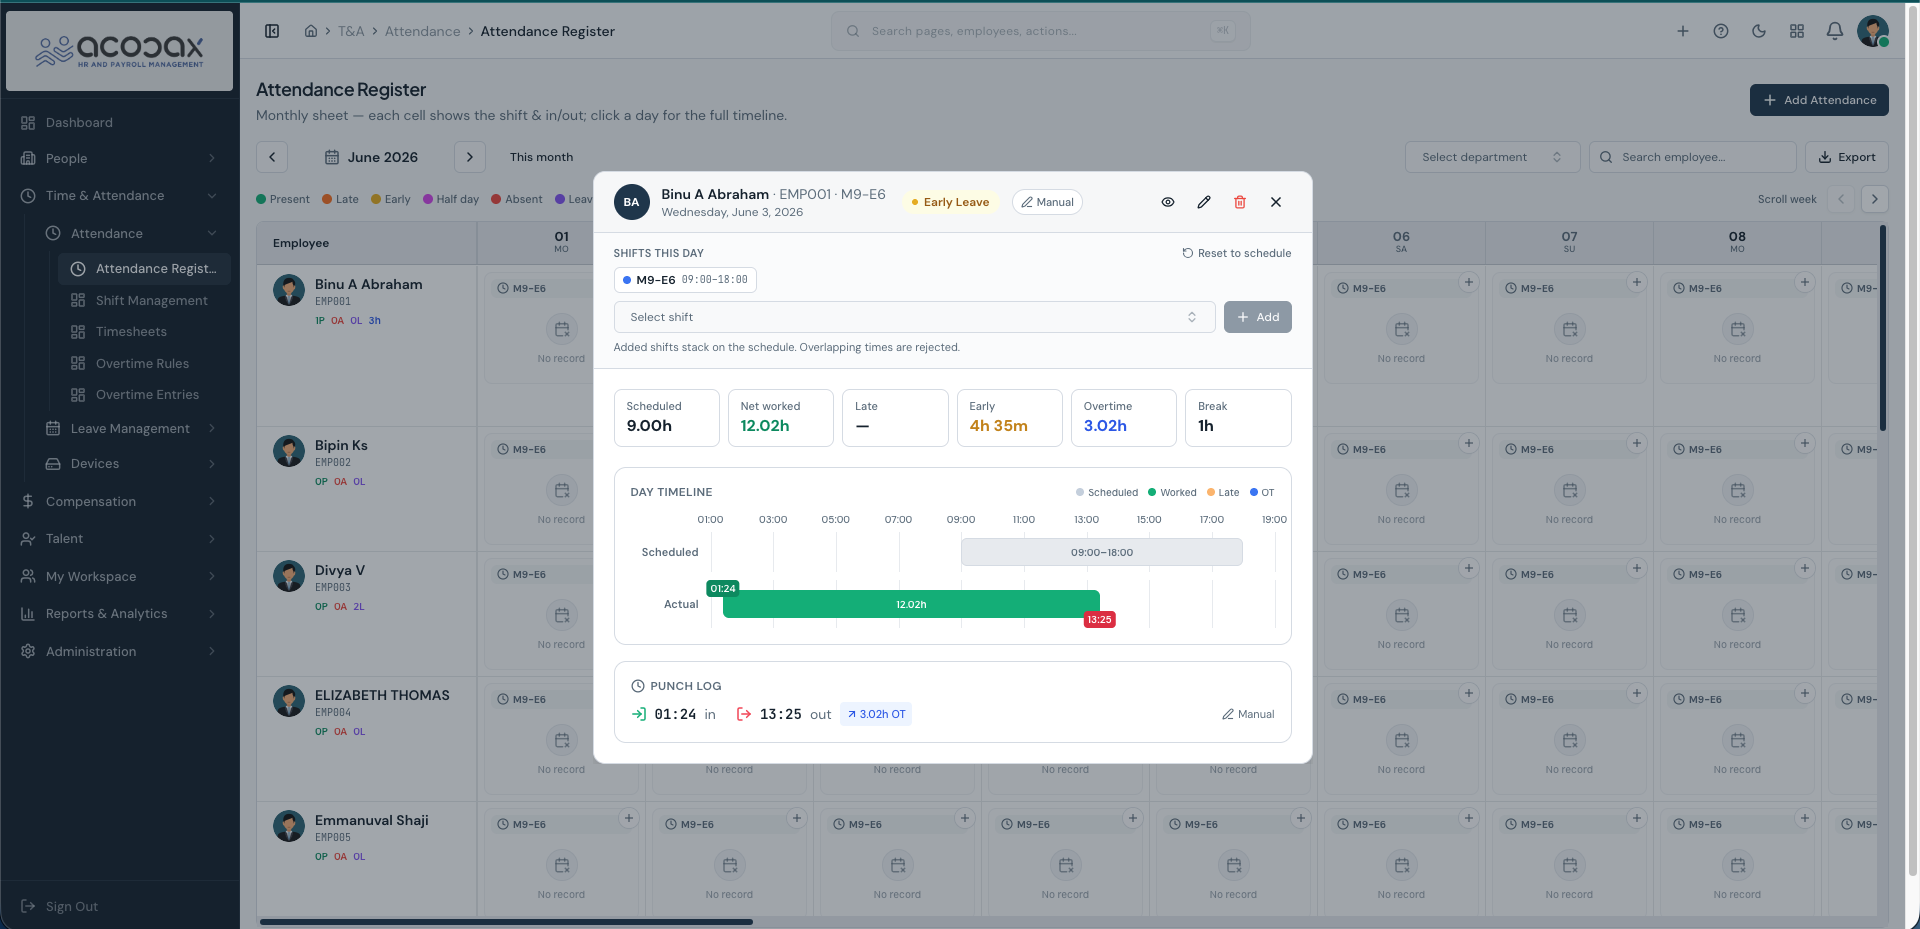Open the Select shift dropdown
The image size is (1920, 929).
coord(914,317)
